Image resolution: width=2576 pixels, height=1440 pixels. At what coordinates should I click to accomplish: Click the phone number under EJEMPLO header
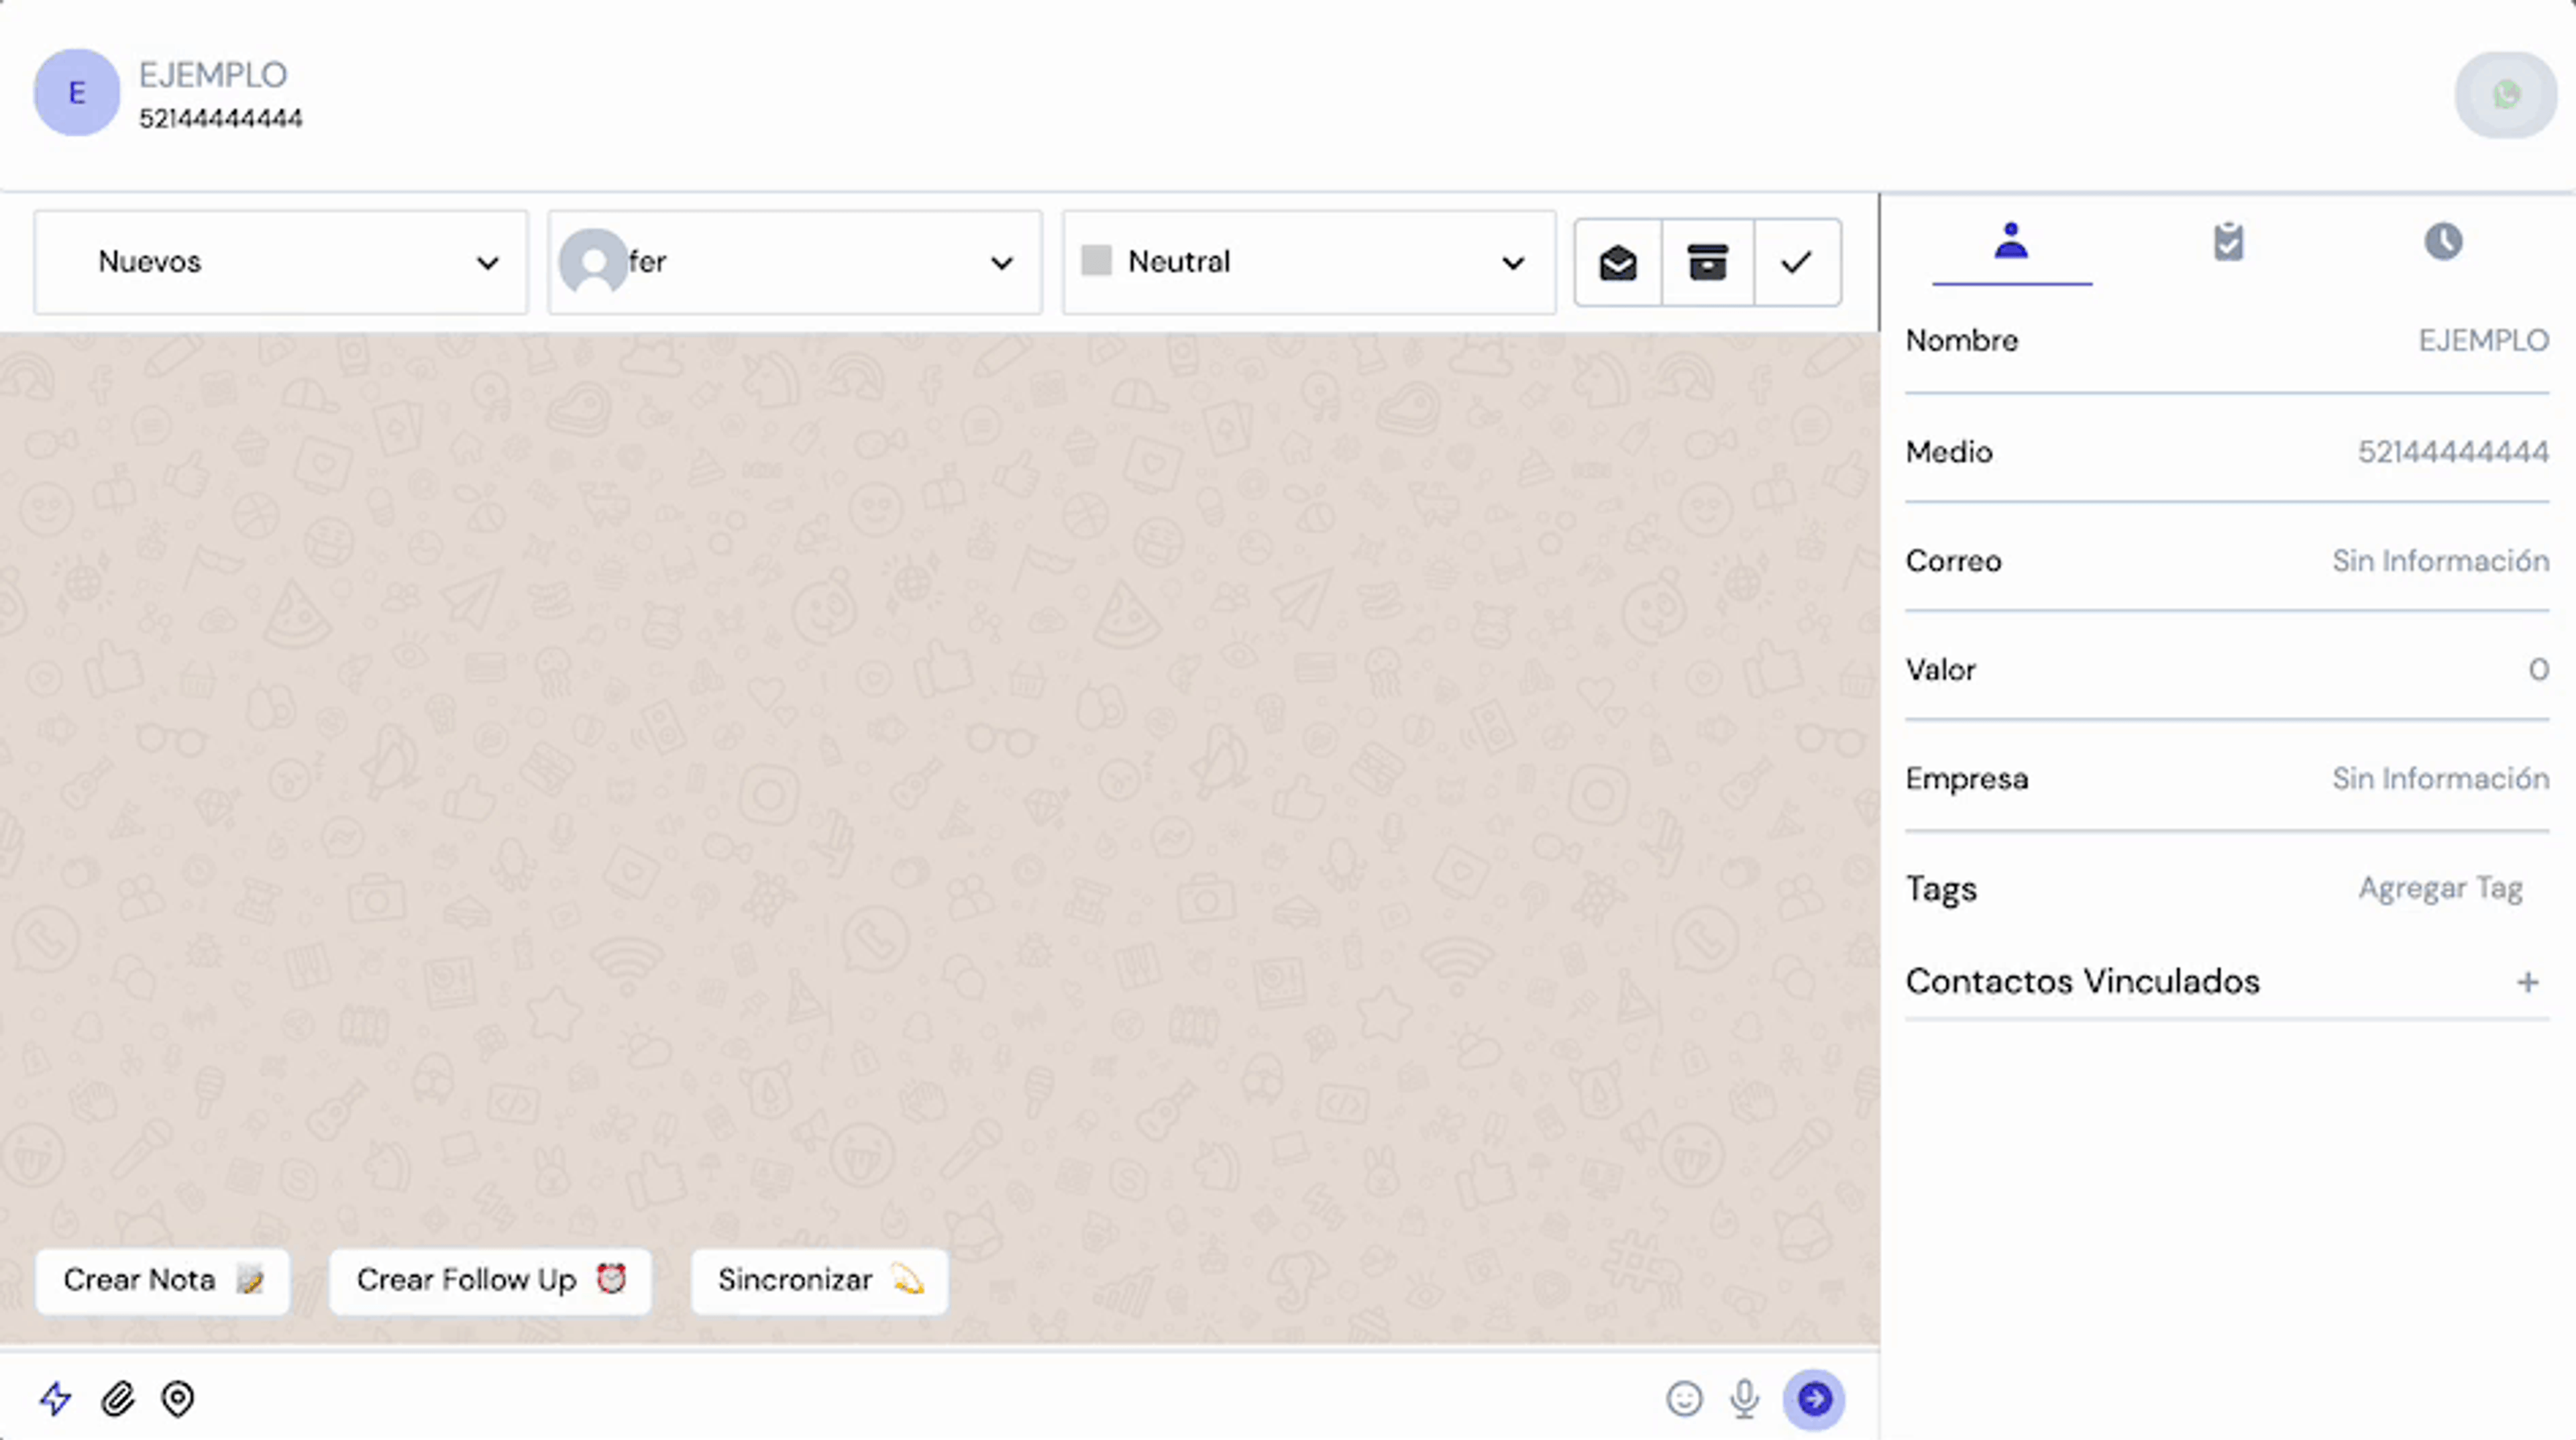pyautogui.click(x=220, y=119)
